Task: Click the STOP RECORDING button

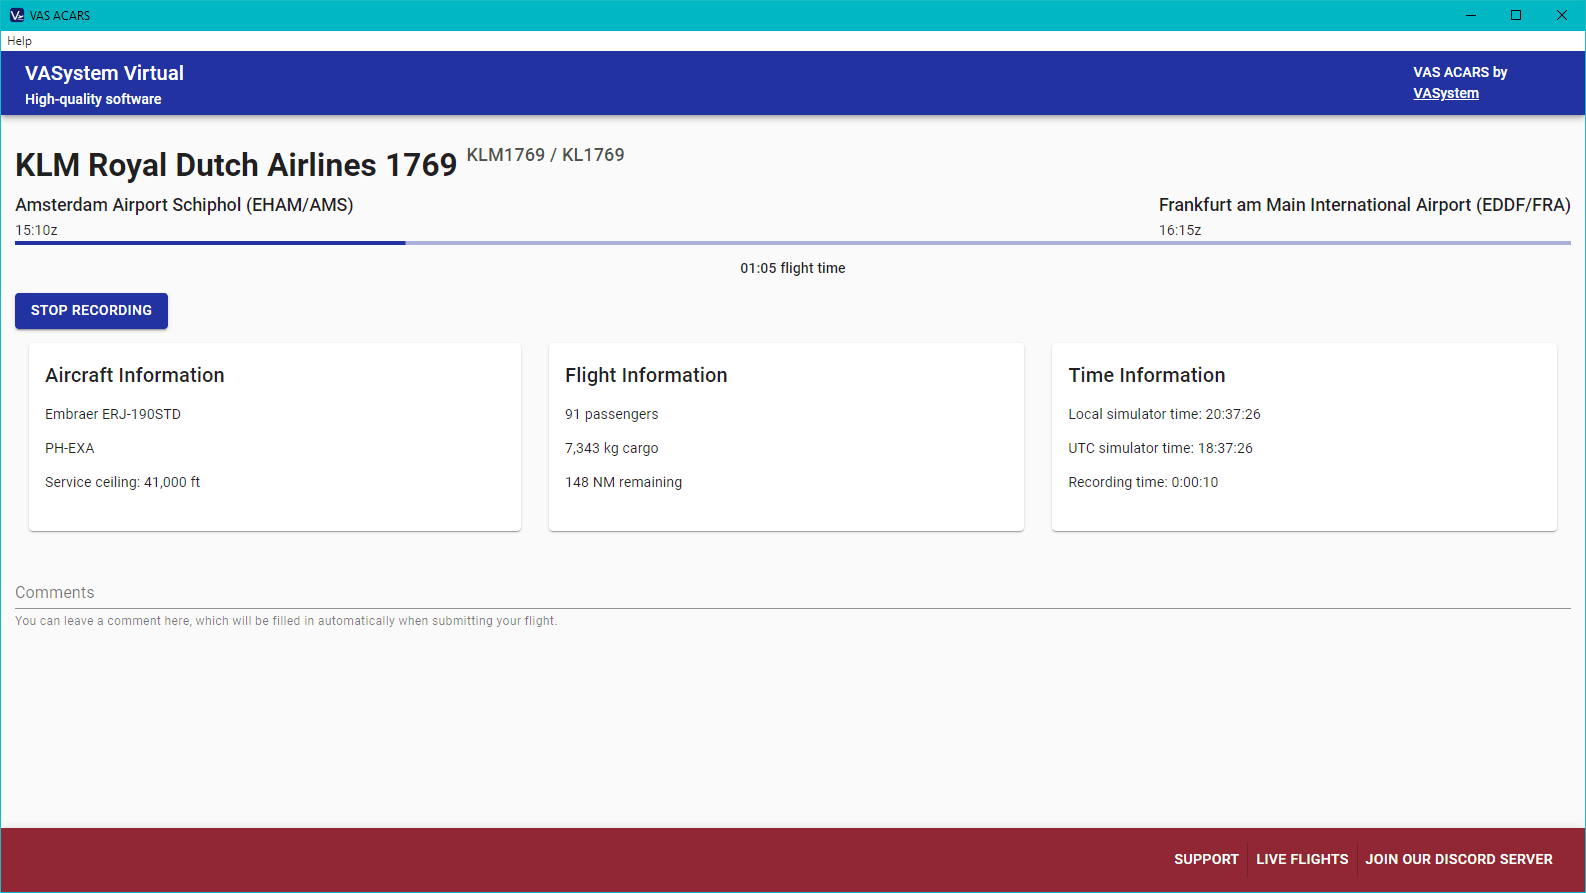Action: [91, 310]
